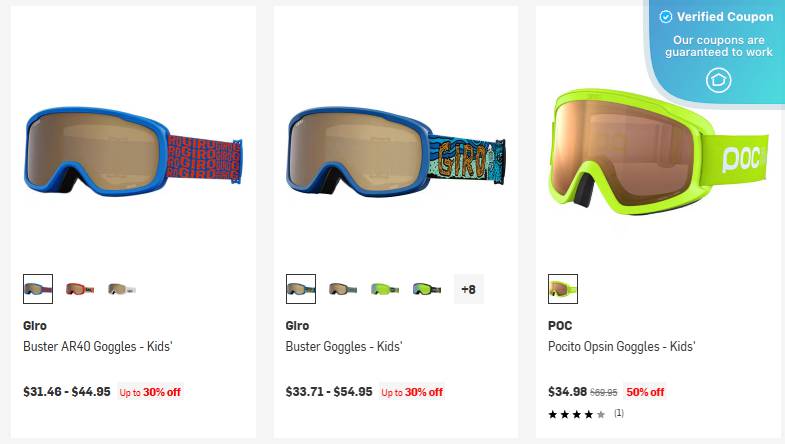Click the POC brand name

click(x=560, y=325)
